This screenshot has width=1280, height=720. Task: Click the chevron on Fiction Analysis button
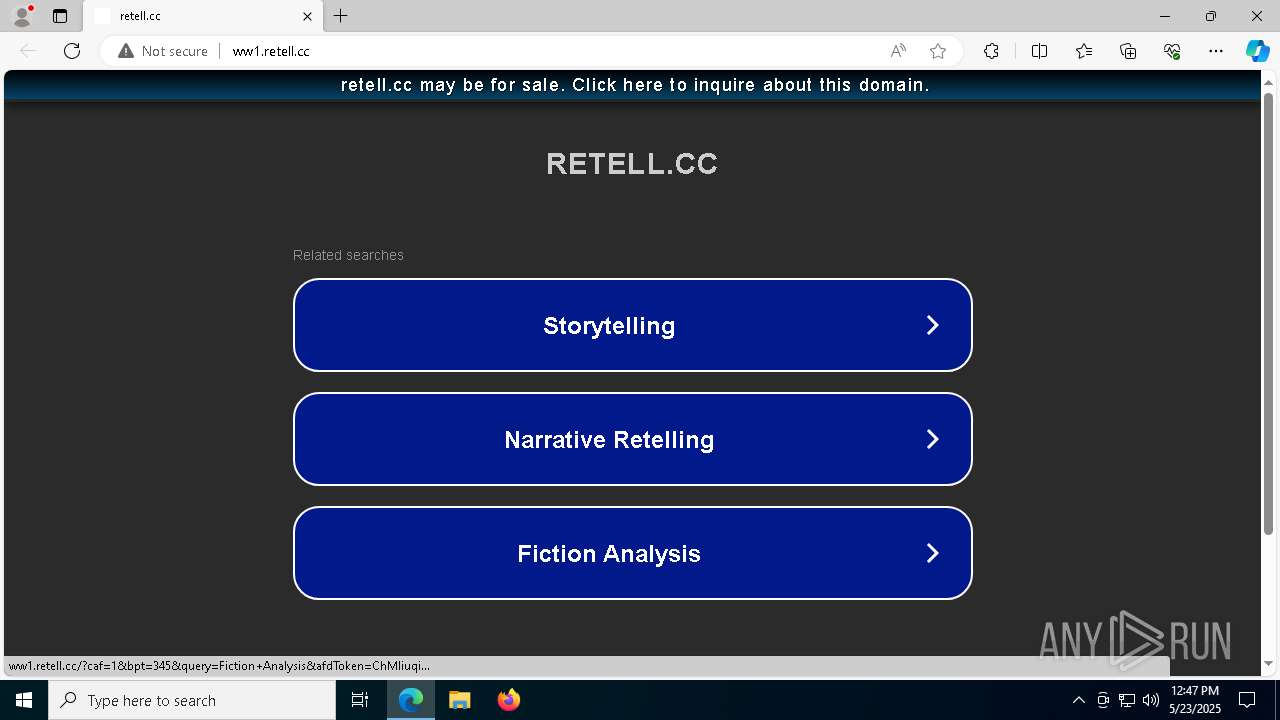932,553
